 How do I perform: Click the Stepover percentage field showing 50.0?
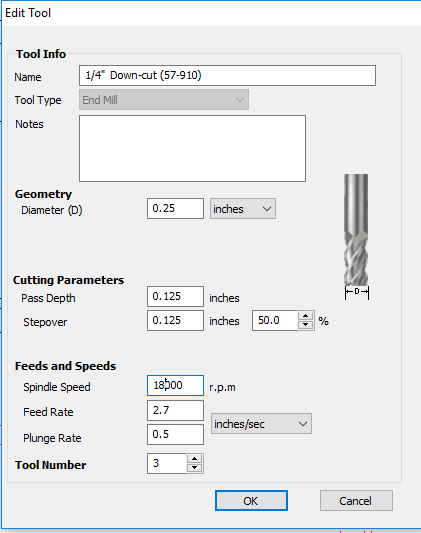click(275, 320)
